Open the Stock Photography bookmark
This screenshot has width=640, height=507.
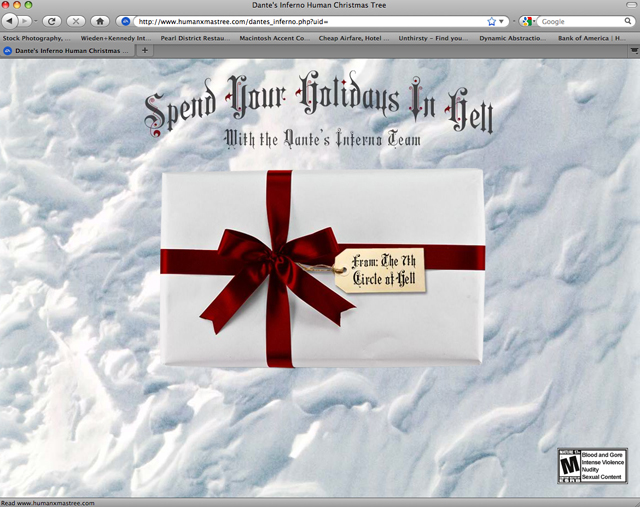coord(36,38)
